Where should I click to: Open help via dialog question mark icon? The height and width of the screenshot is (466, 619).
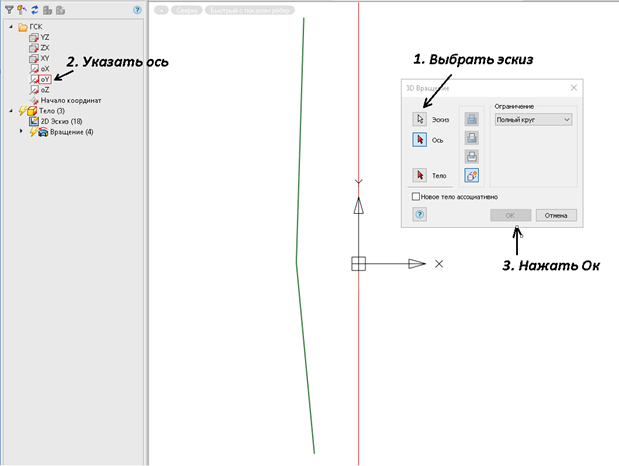click(x=420, y=215)
